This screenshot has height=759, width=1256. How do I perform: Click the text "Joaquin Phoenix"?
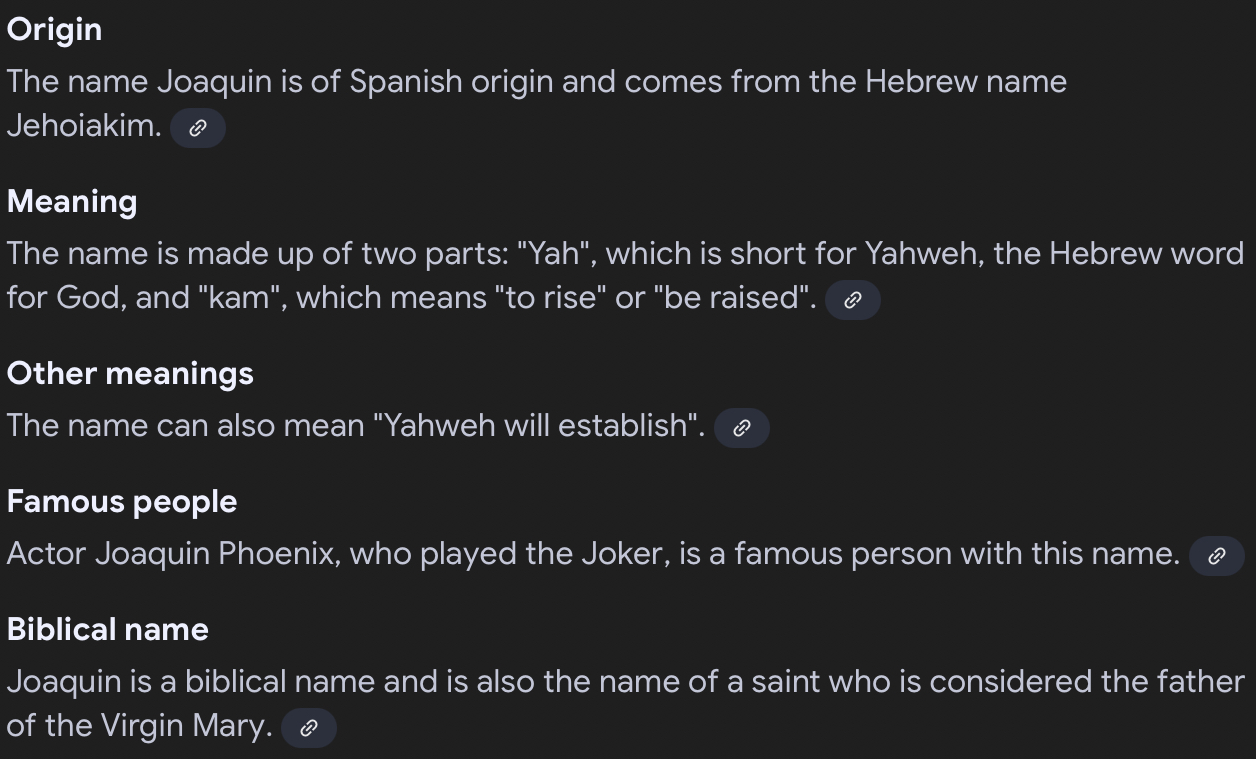pyautogui.click(x=214, y=554)
